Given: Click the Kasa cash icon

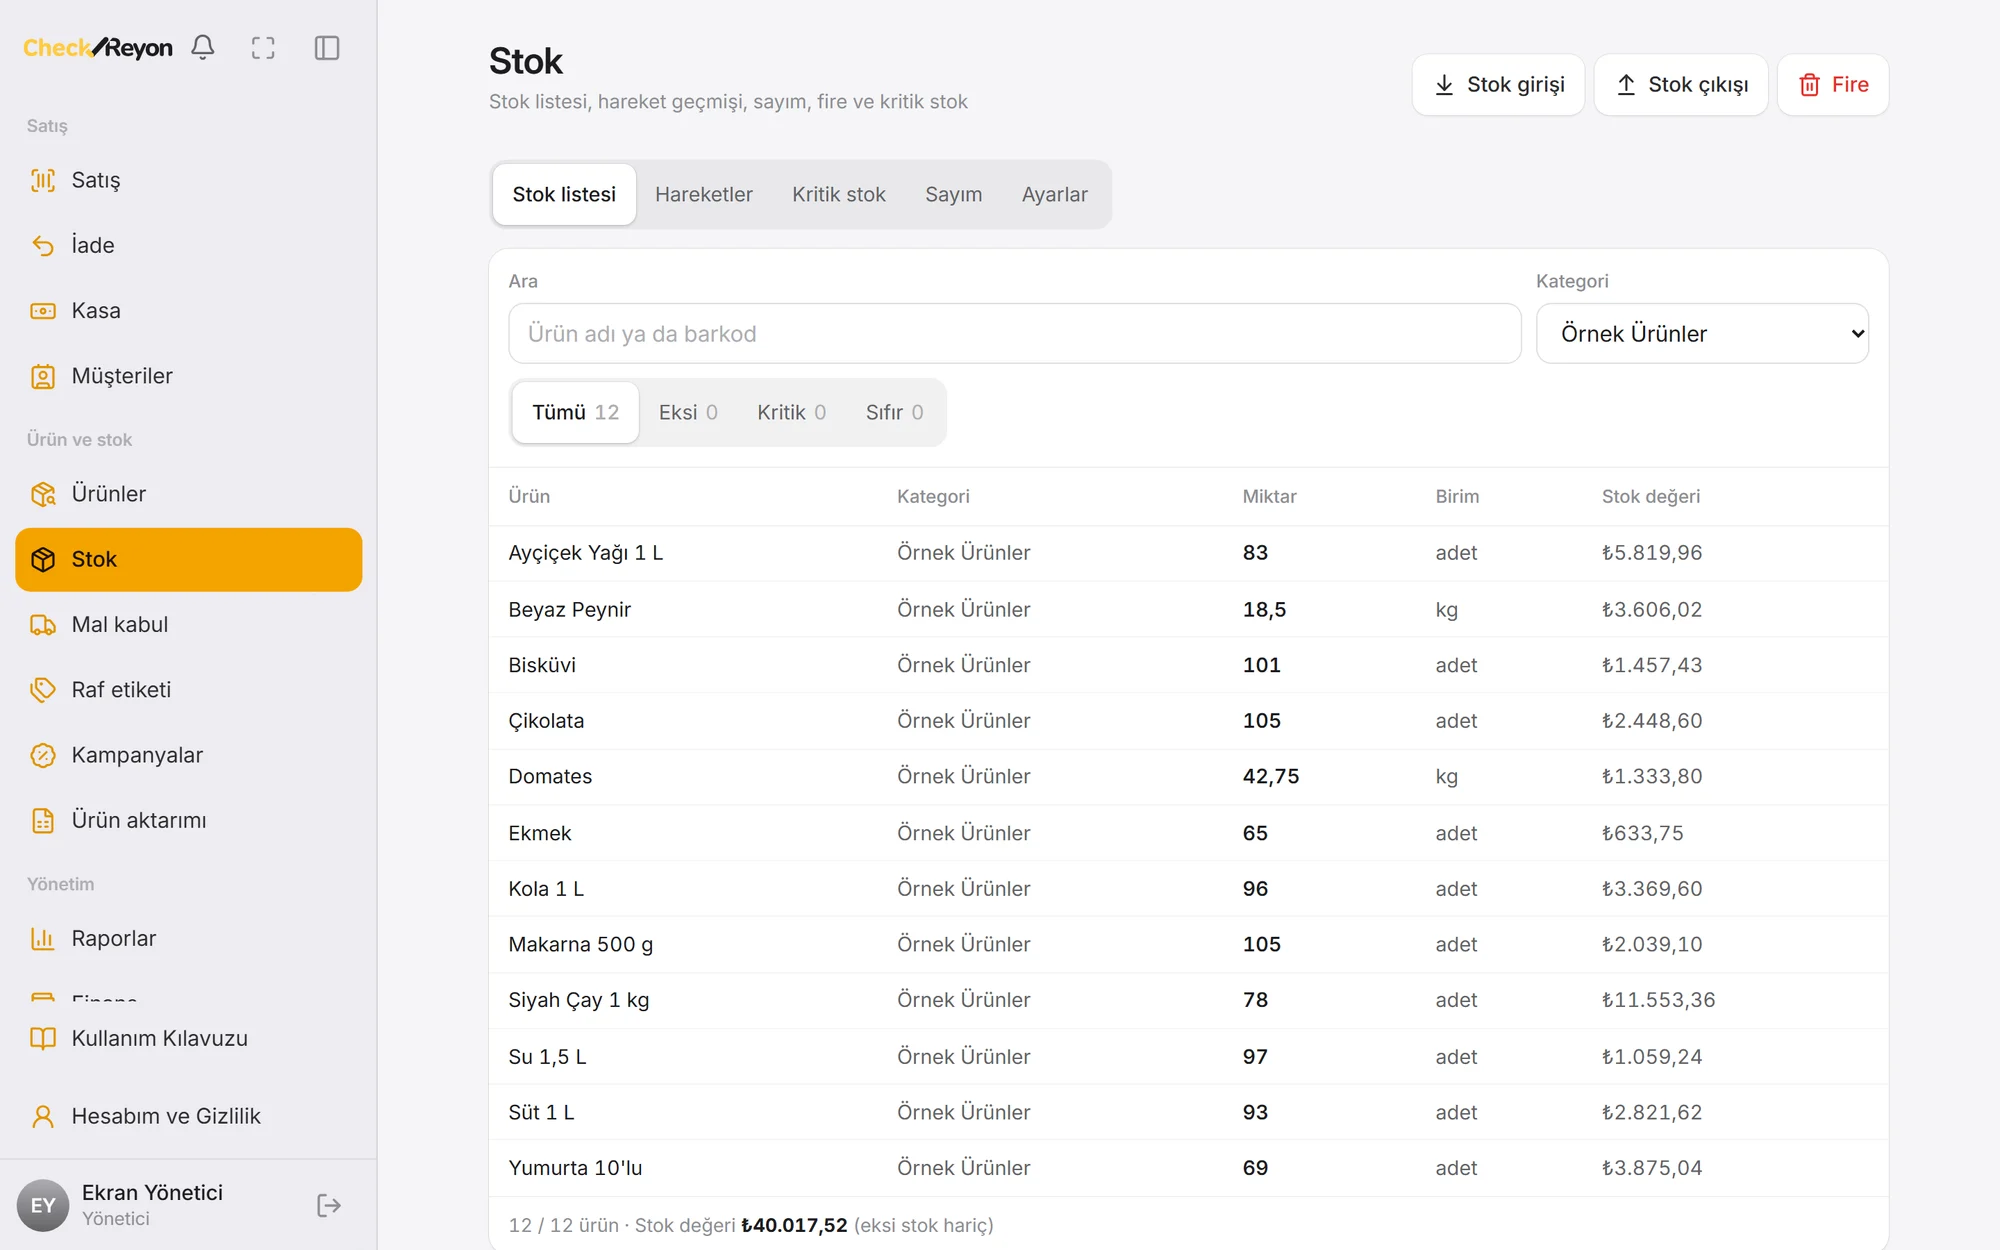Looking at the screenshot, I should (x=43, y=311).
